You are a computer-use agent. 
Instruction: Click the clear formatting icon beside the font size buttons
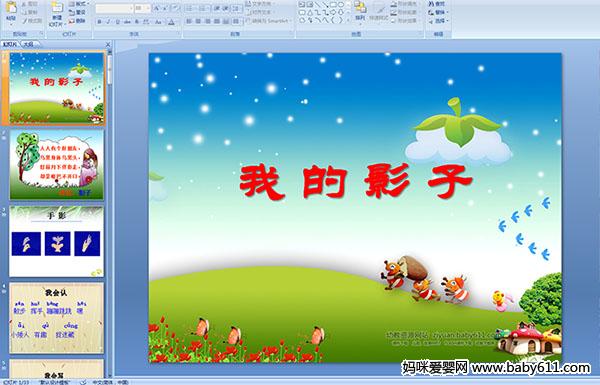(175, 8)
